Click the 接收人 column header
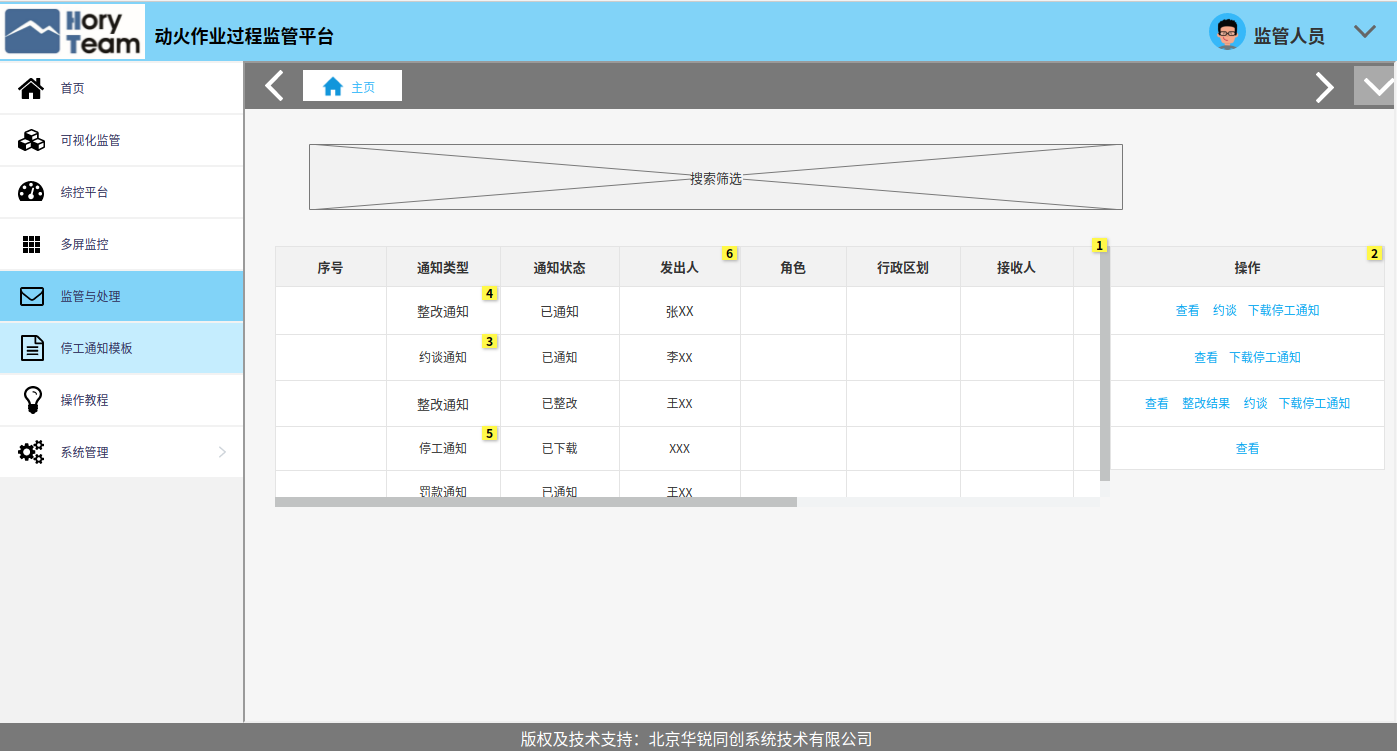This screenshot has width=1397, height=751. click(1016, 268)
